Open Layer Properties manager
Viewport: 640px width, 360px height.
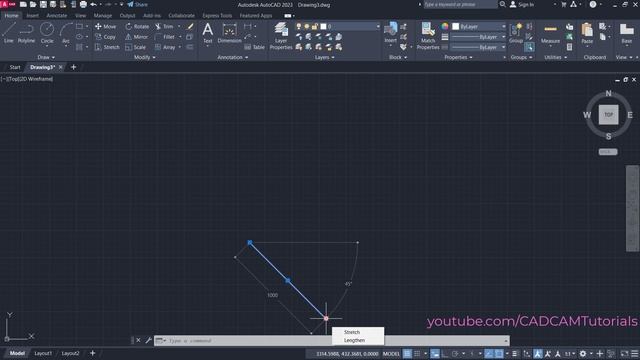click(281, 36)
